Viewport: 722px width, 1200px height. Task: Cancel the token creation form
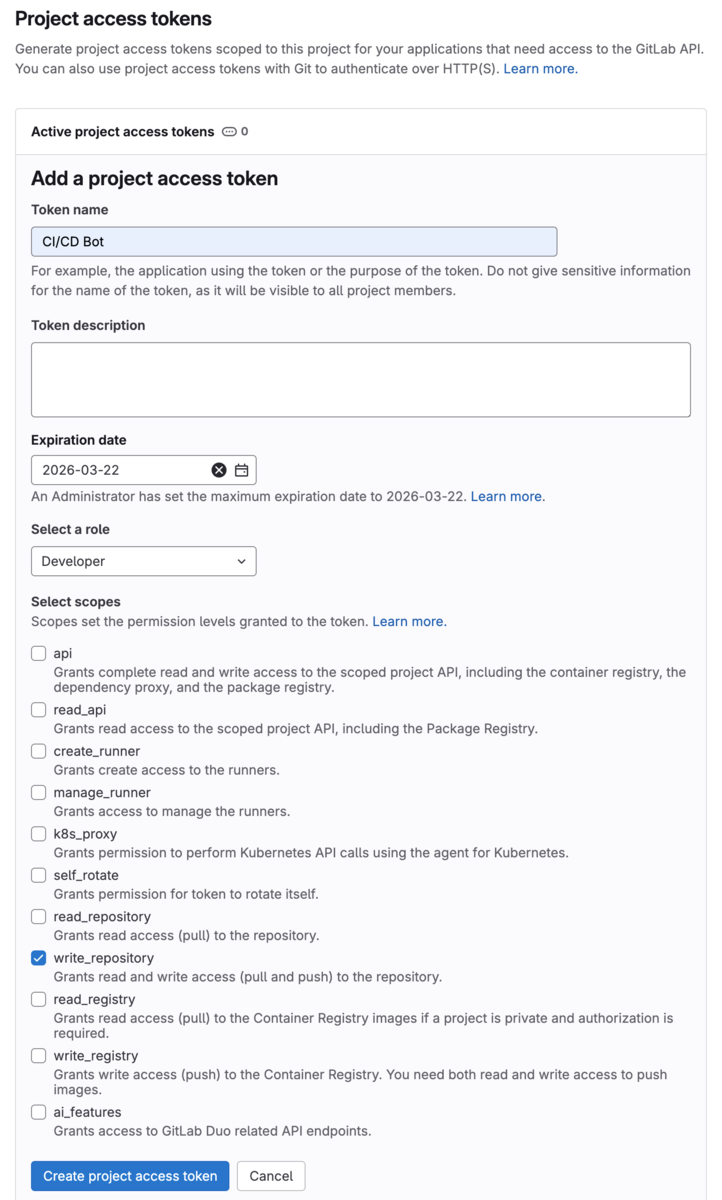point(271,1176)
